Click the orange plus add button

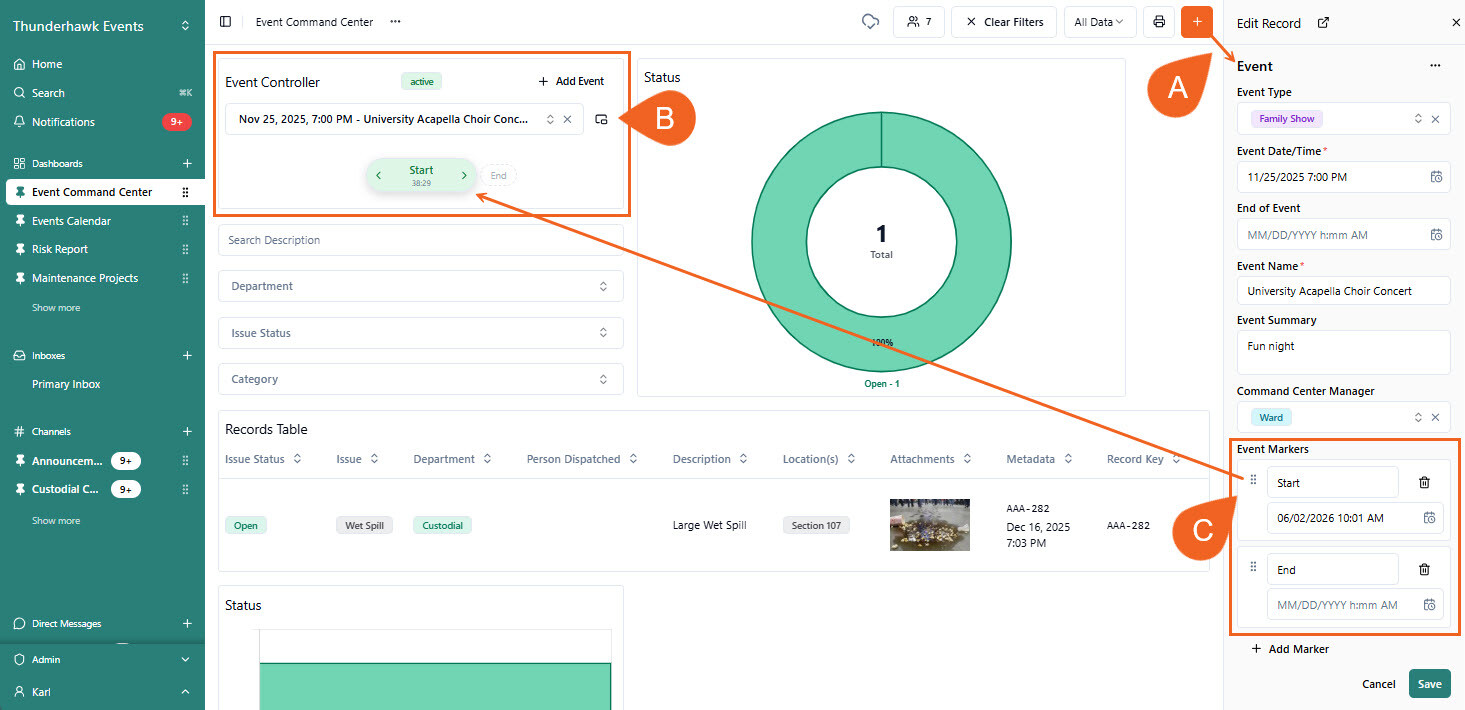coord(1196,22)
